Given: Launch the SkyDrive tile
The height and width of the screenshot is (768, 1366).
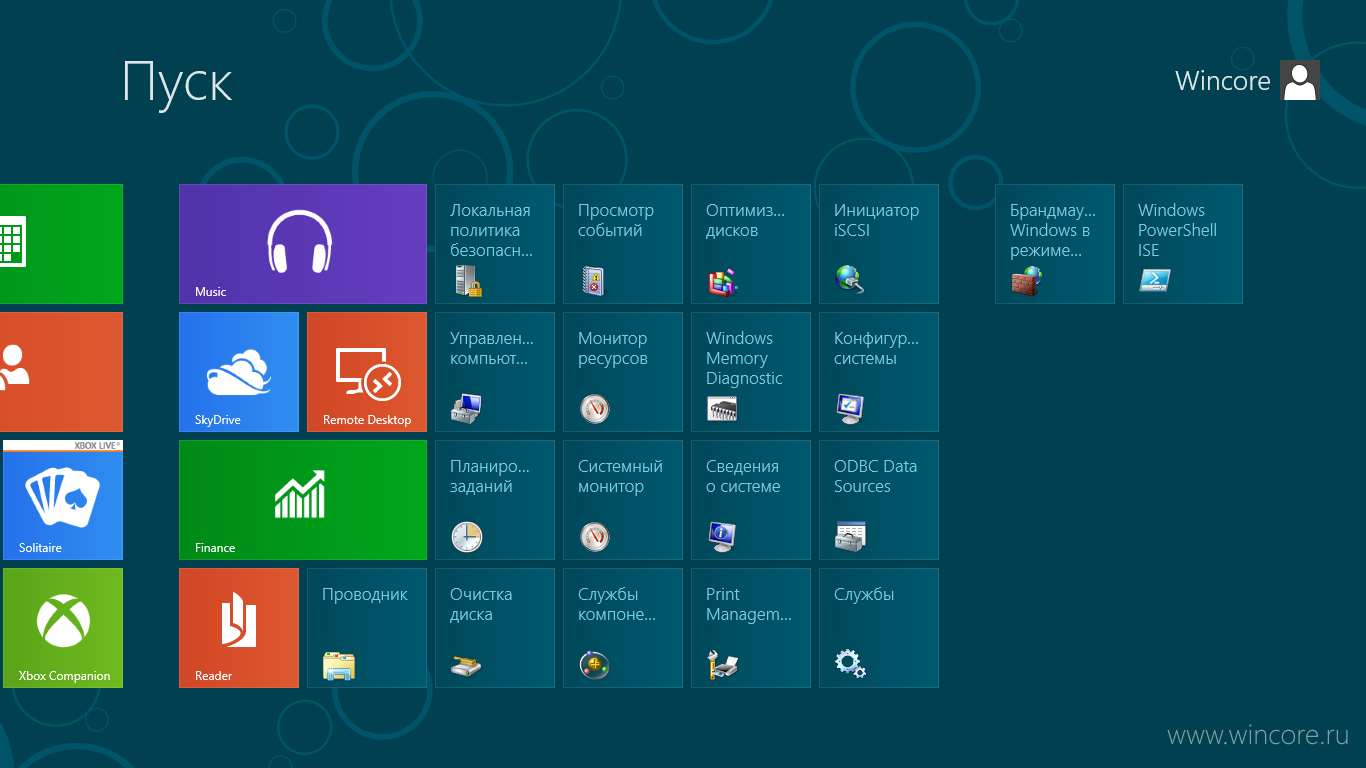Looking at the screenshot, I should point(238,371).
